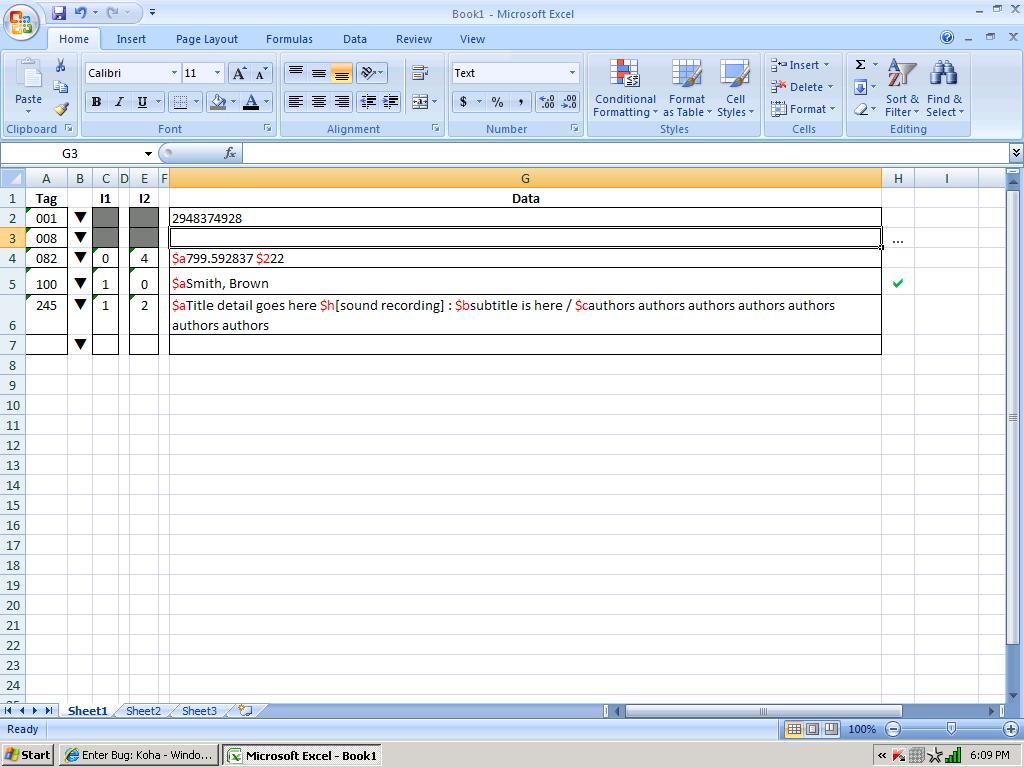Click the Conditional Formatting icon

point(625,88)
